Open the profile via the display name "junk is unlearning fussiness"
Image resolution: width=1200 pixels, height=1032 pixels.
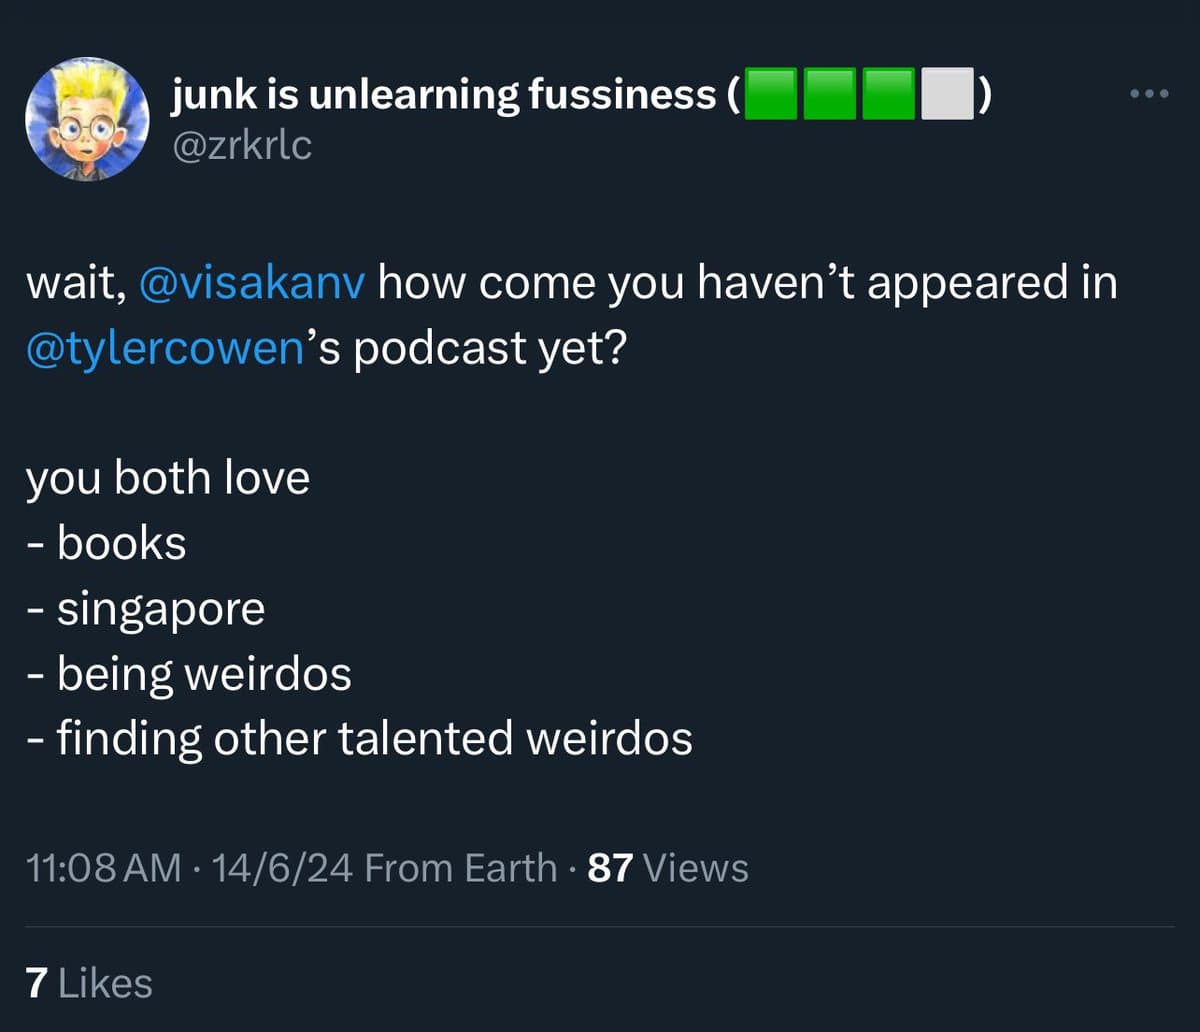[x=445, y=94]
